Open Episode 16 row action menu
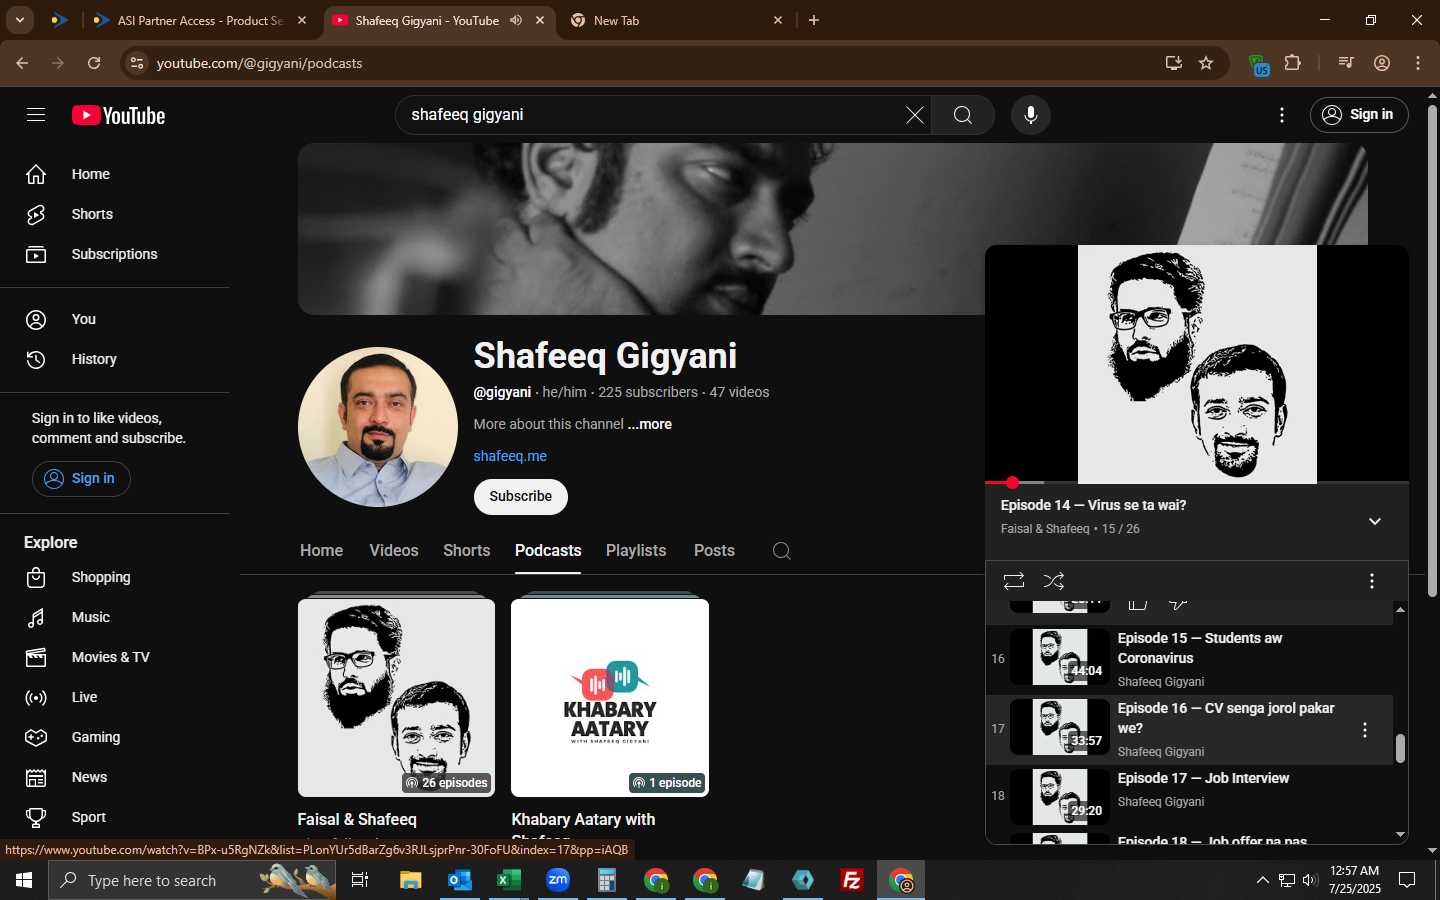This screenshot has width=1440, height=900. 1365,730
